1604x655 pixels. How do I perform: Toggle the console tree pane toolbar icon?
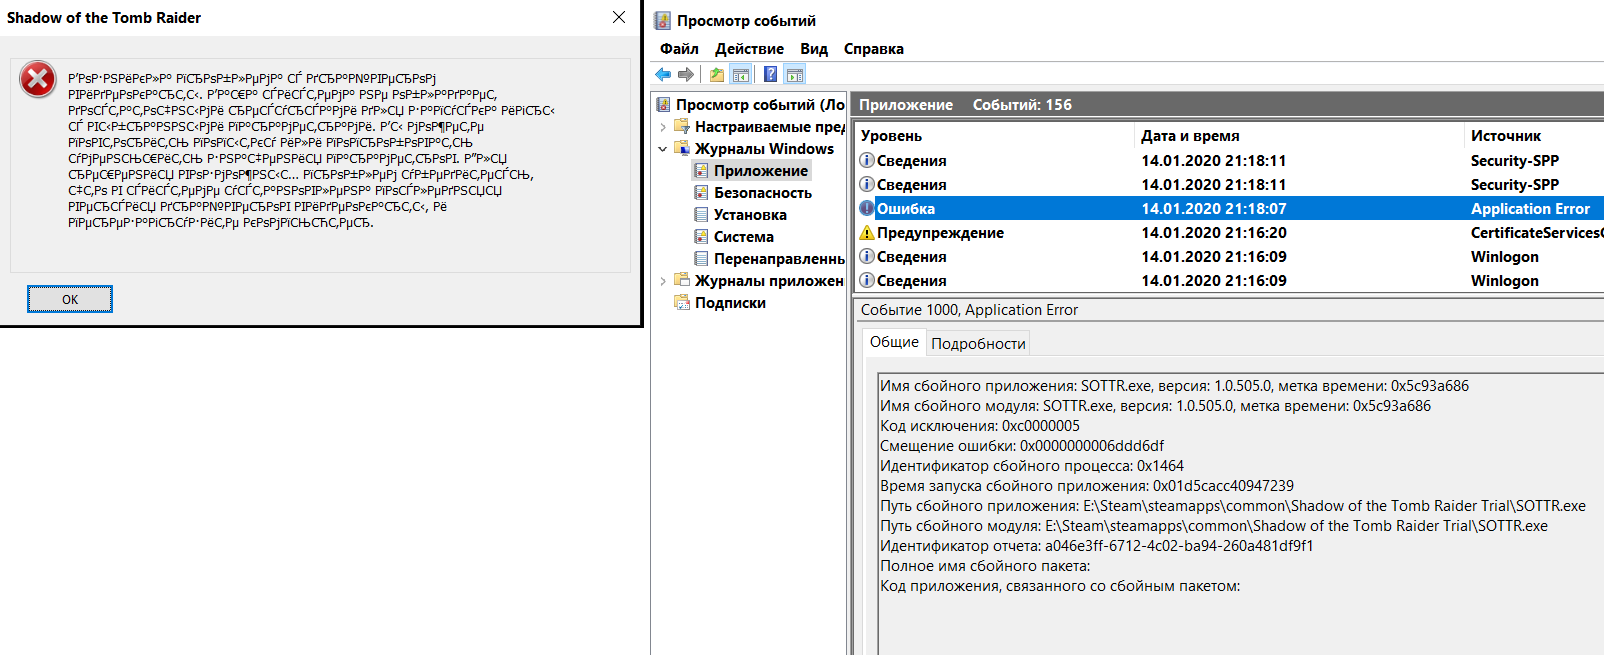(x=741, y=75)
